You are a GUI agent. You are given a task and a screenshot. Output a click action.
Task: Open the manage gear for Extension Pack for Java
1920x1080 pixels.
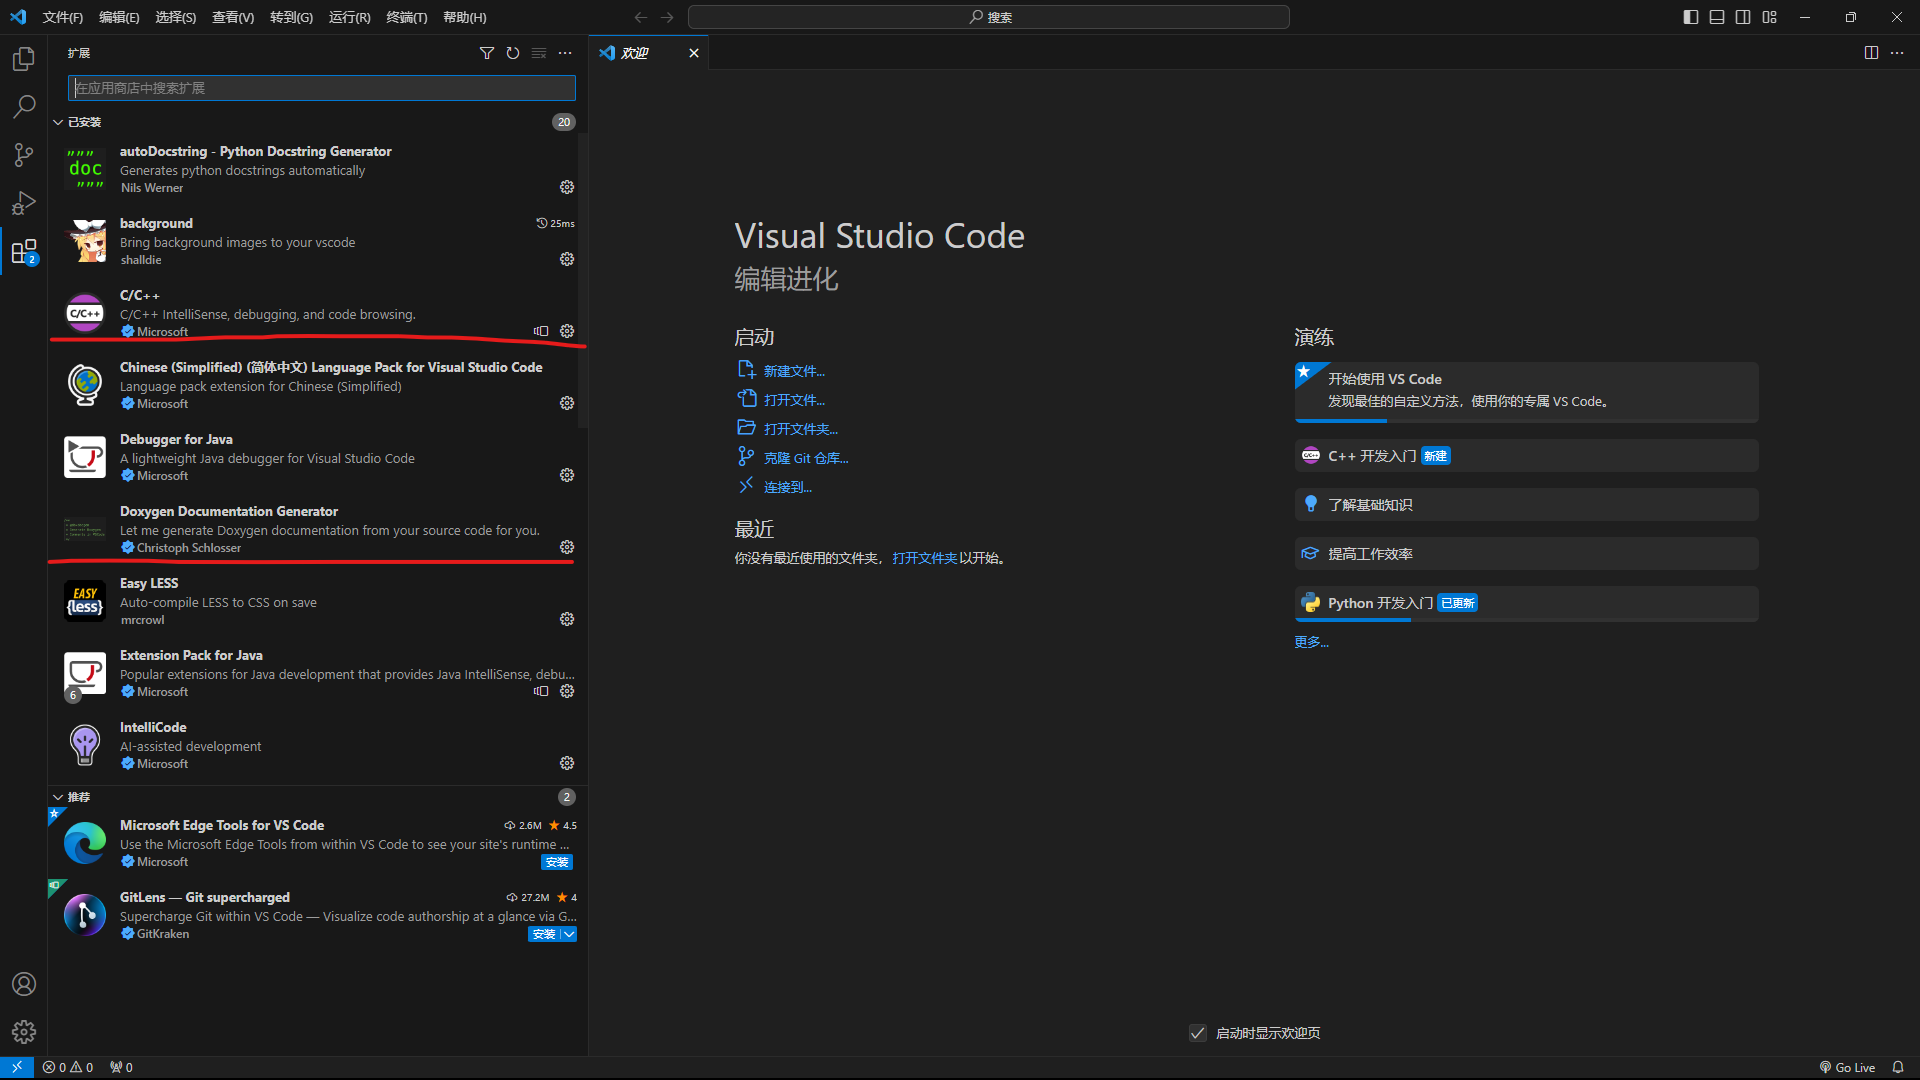coord(567,691)
